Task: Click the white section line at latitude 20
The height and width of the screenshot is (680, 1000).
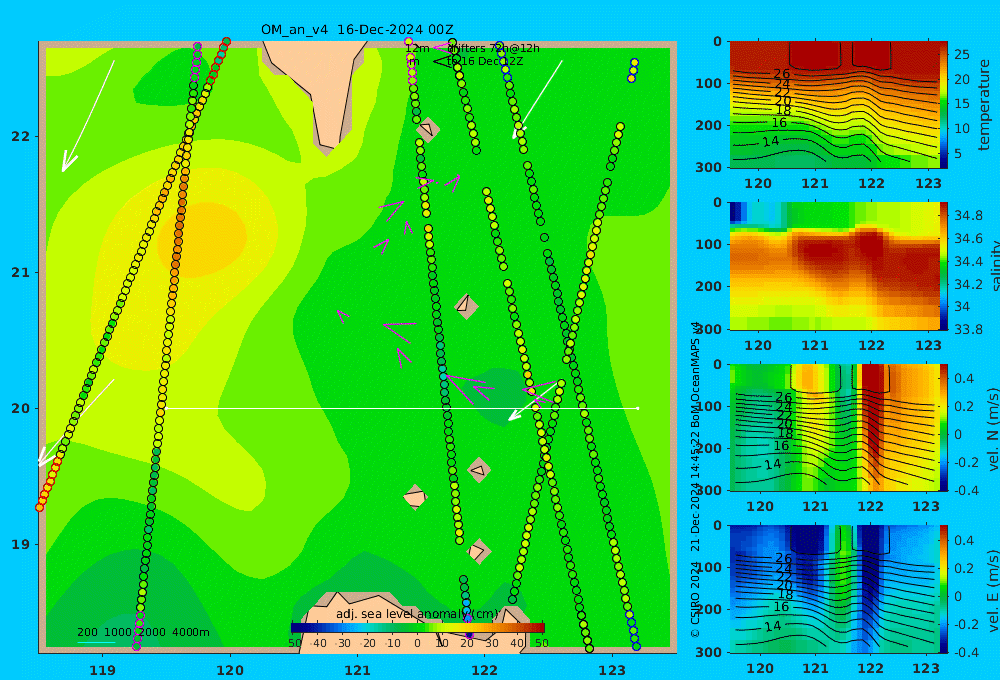Action: [x=402, y=408]
